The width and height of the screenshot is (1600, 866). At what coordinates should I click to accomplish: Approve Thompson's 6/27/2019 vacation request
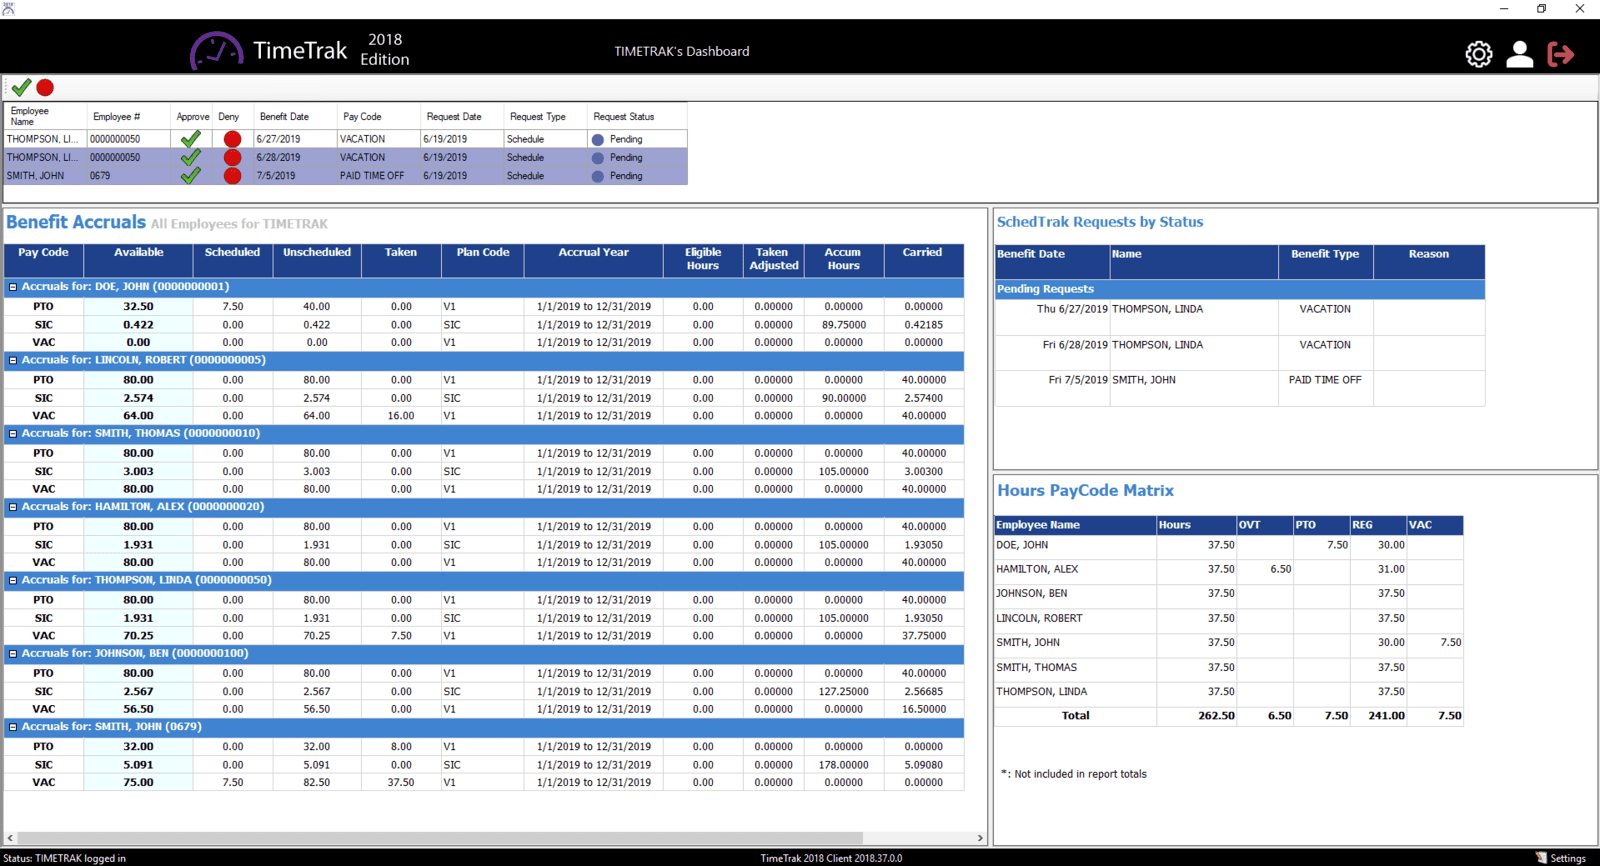tap(191, 139)
